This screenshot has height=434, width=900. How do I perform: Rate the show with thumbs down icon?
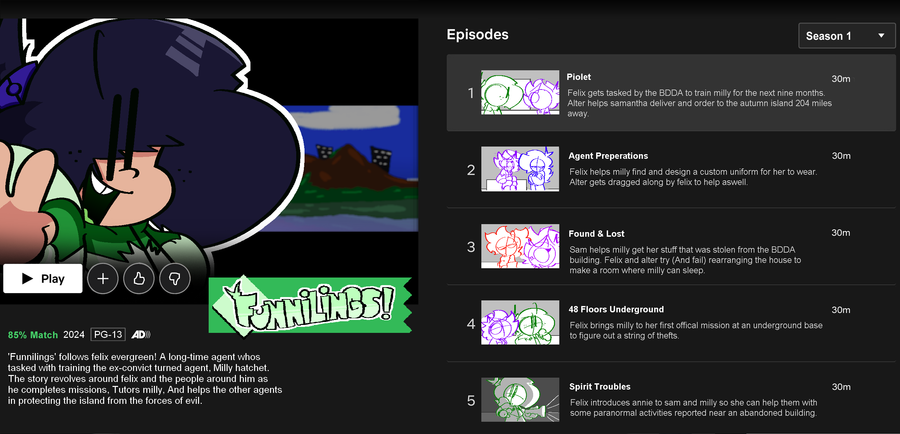click(174, 279)
